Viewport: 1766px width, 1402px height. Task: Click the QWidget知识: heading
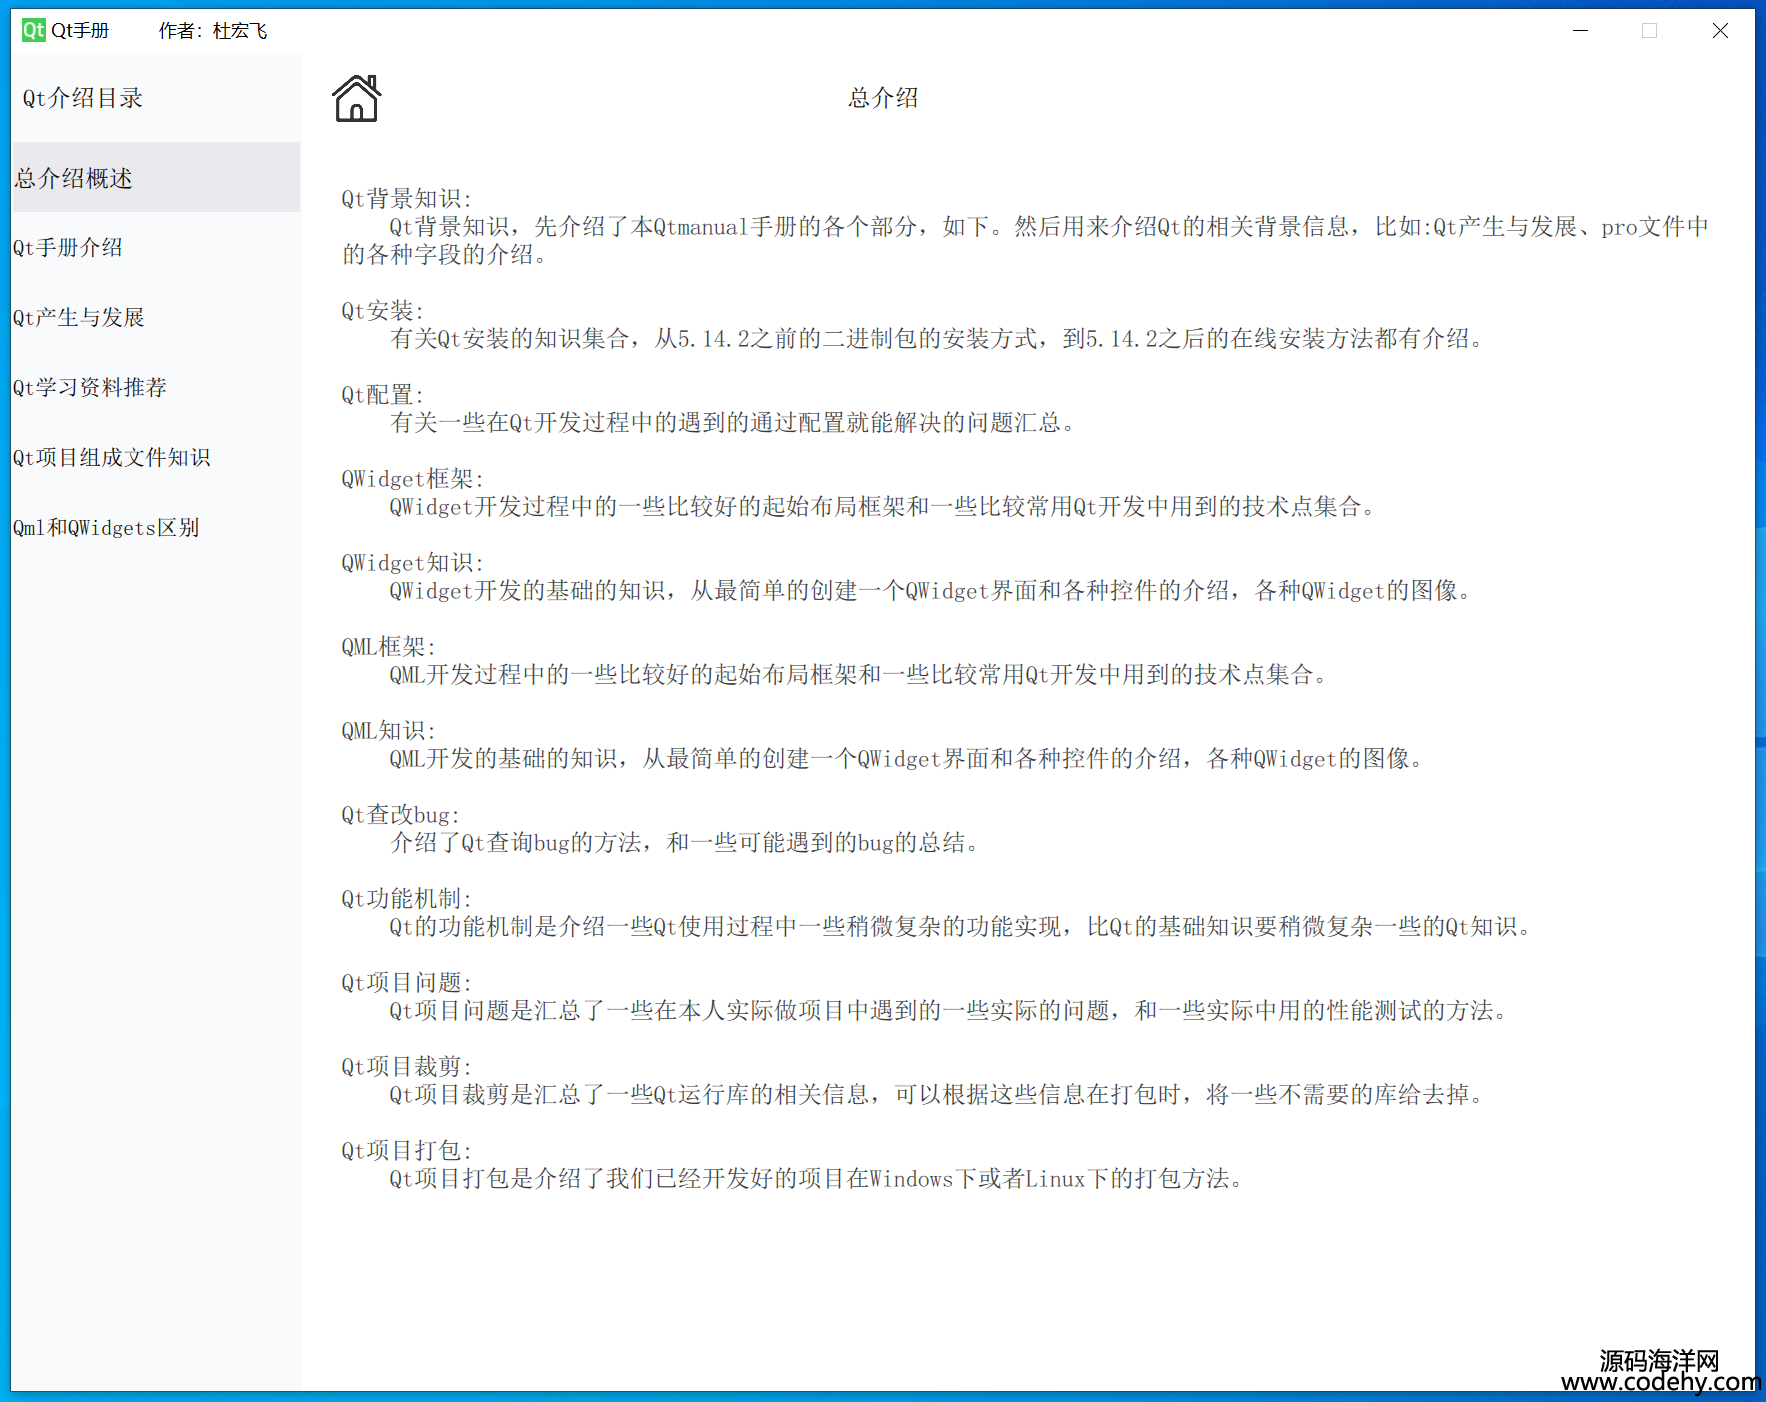click(412, 562)
